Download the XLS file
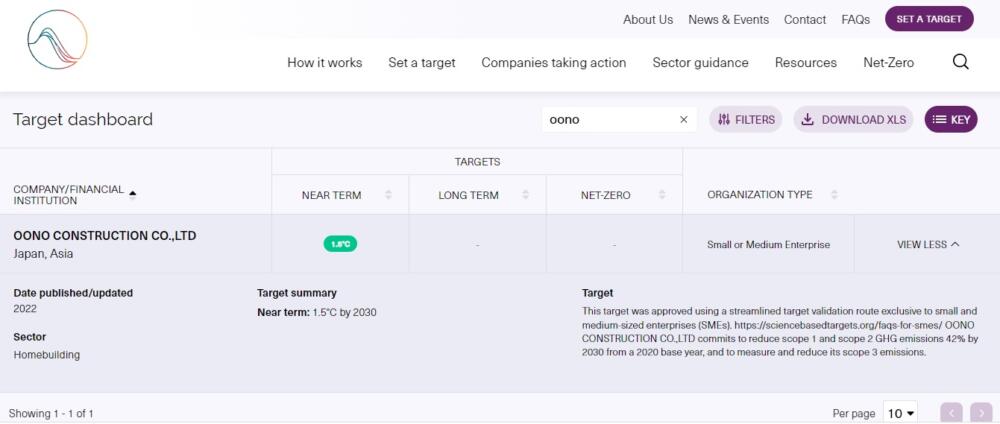 tap(853, 119)
